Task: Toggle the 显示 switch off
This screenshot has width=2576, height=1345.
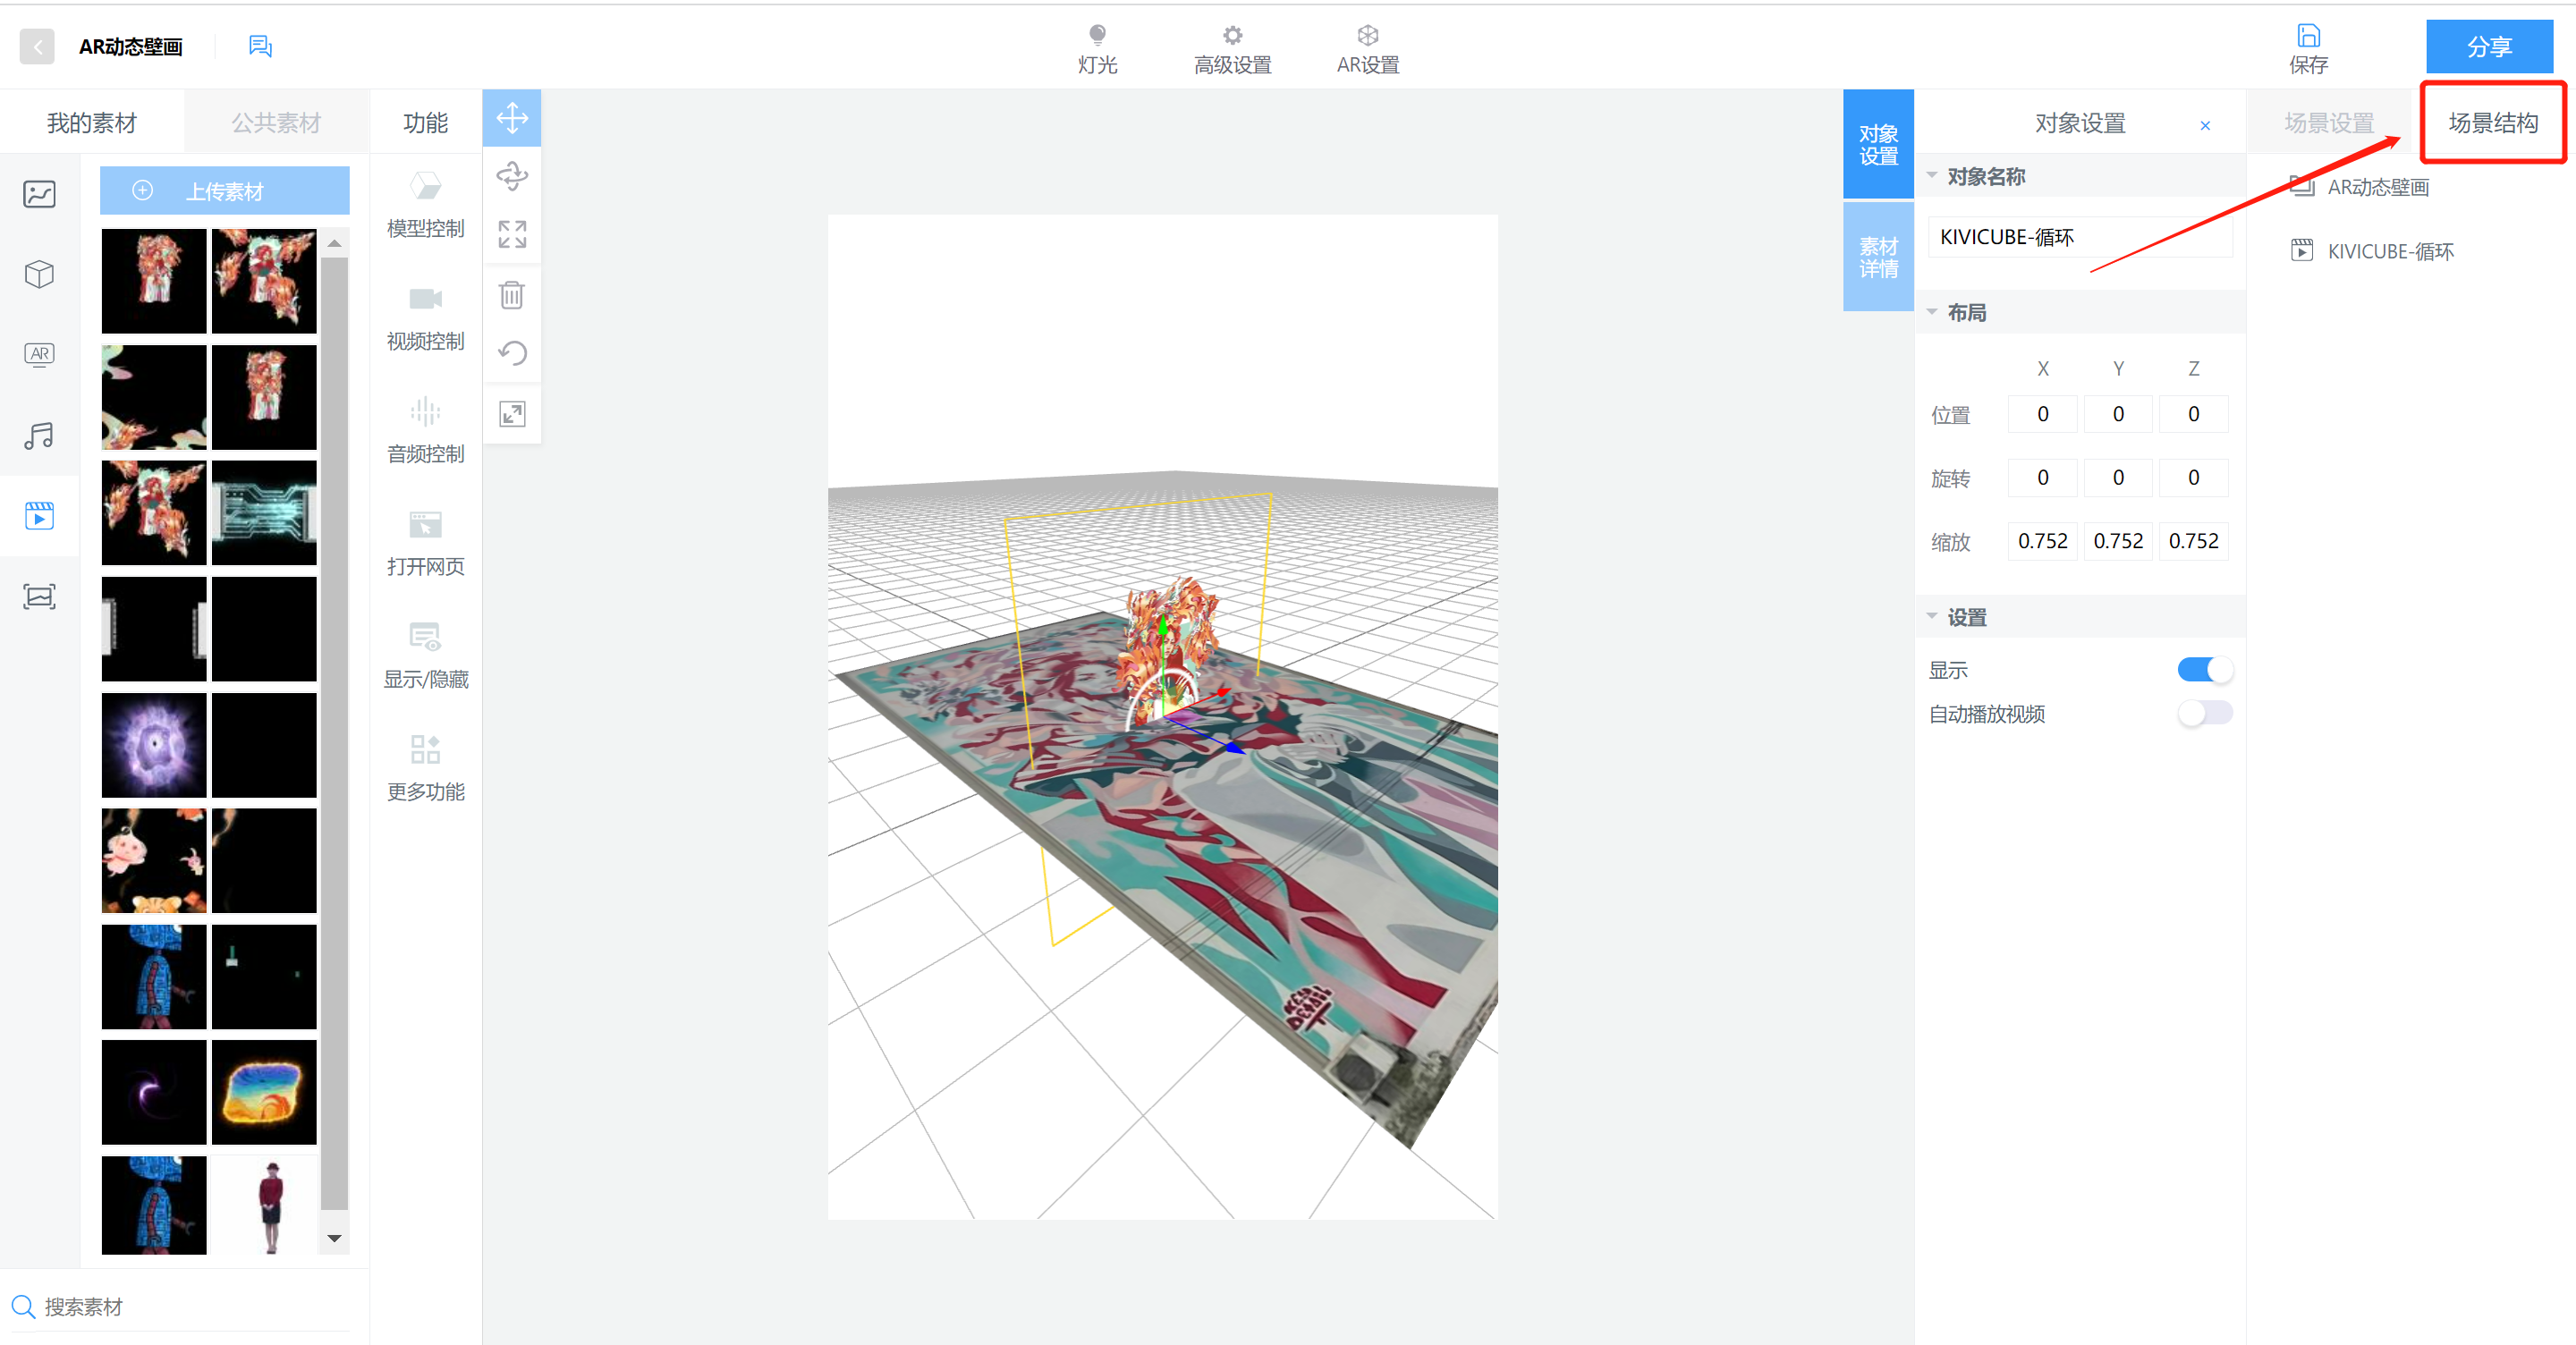Action: pos(2204,670)
